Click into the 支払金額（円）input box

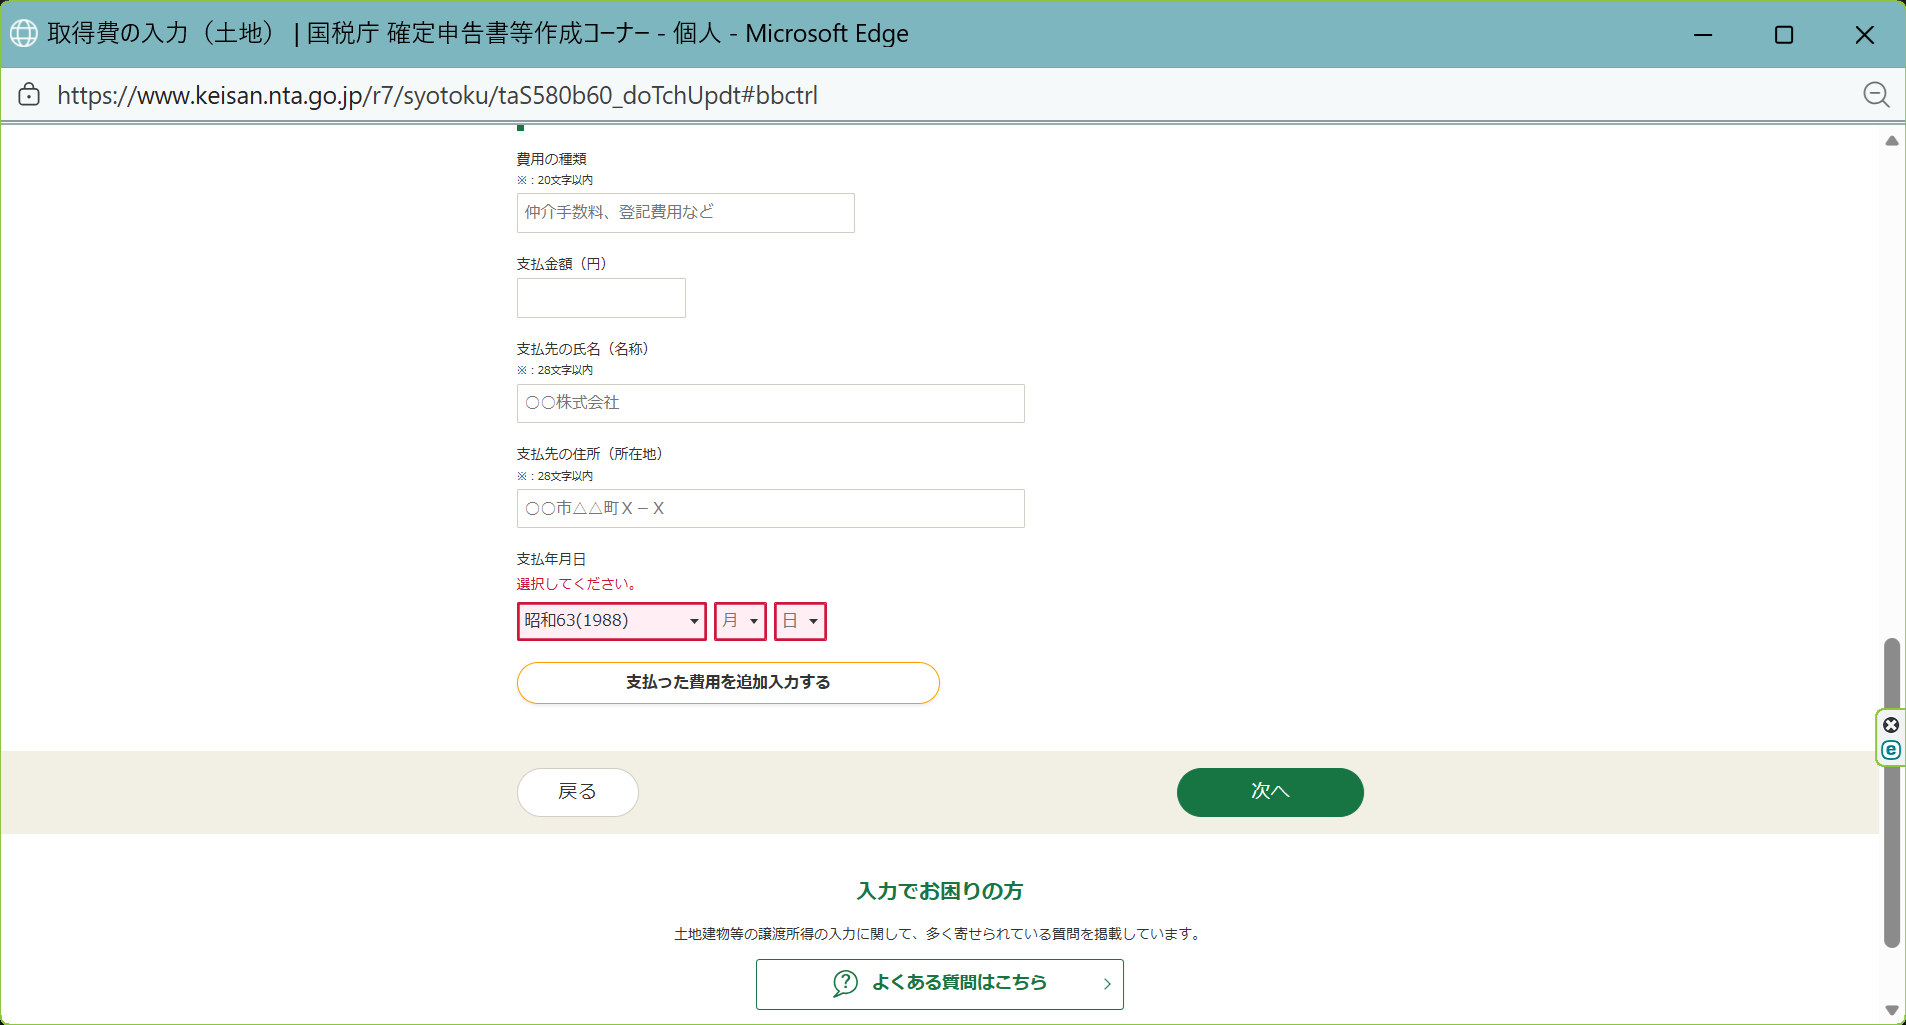click(x=601, y=298)
